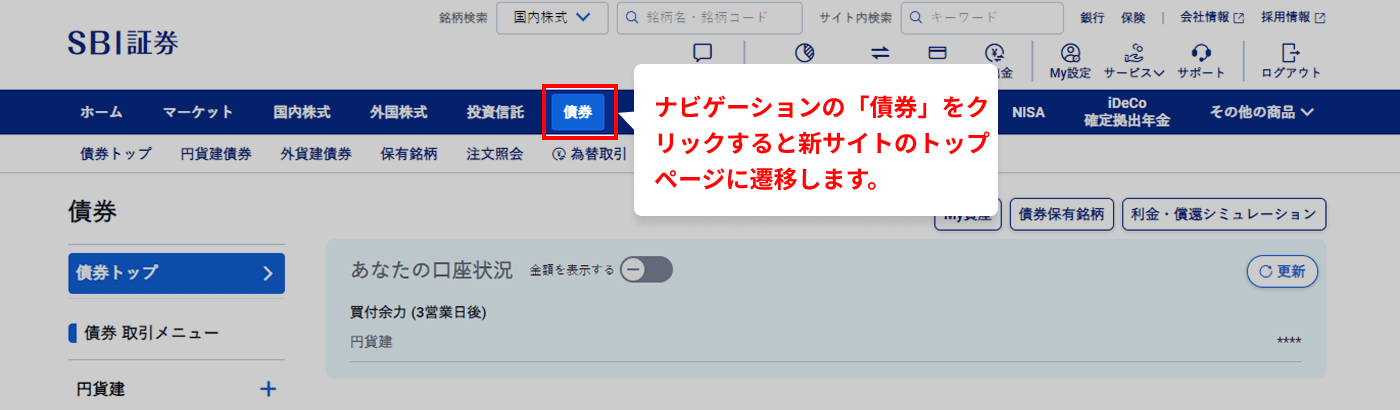Expand the 円貨建 plus sign
1400x410 pixels.
tap(268, 389)
